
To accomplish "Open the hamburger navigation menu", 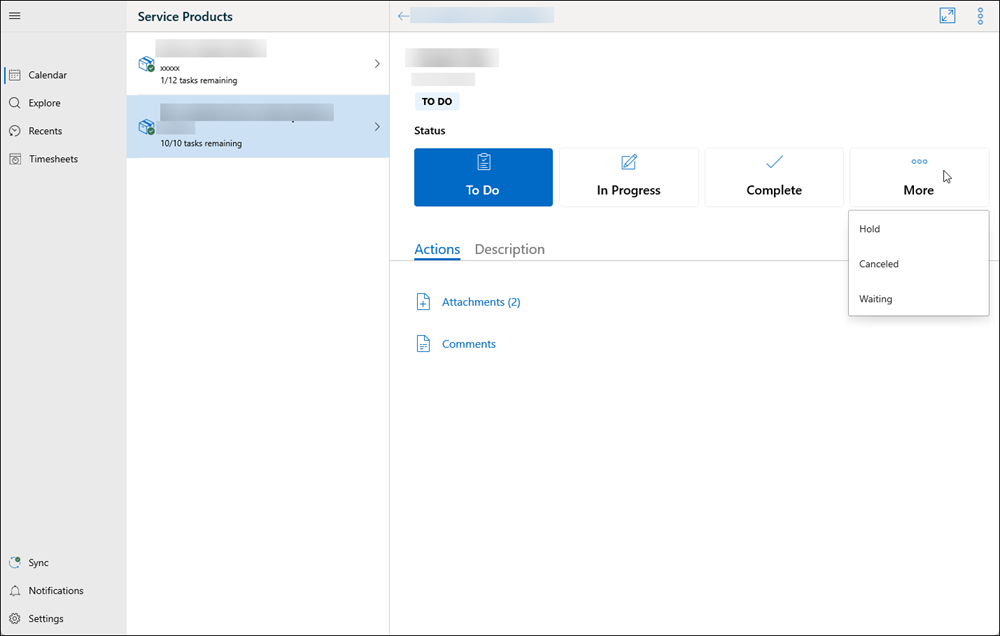I will [15, 15].
